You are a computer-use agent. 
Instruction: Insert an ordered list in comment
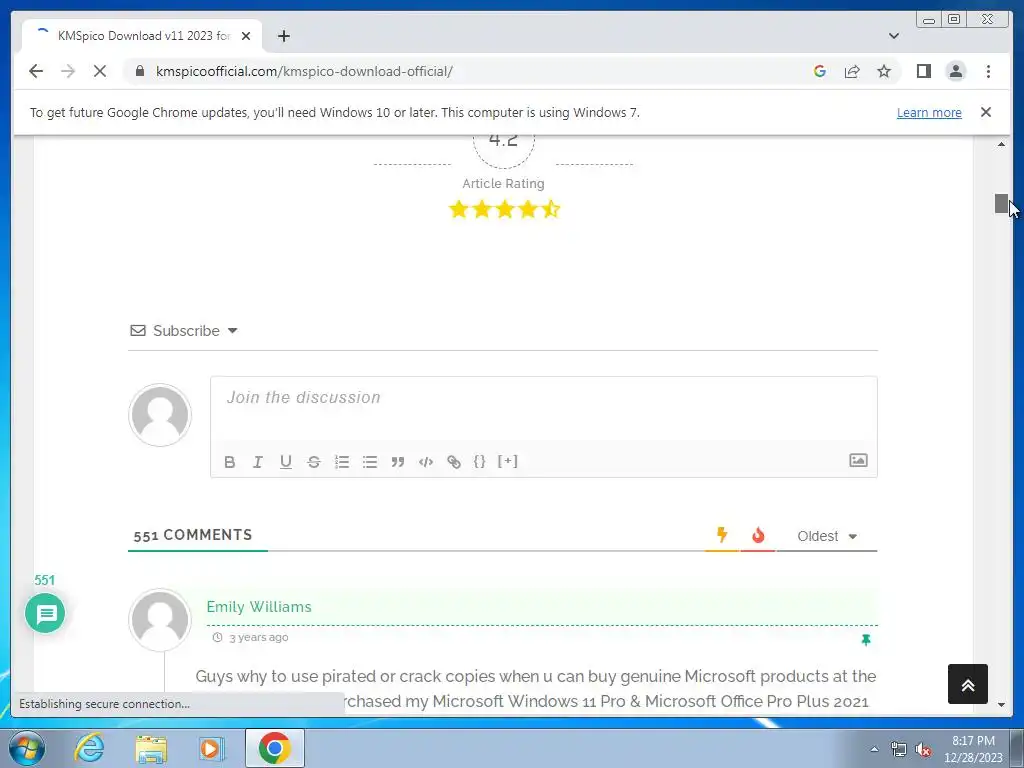tap(342, 462)
